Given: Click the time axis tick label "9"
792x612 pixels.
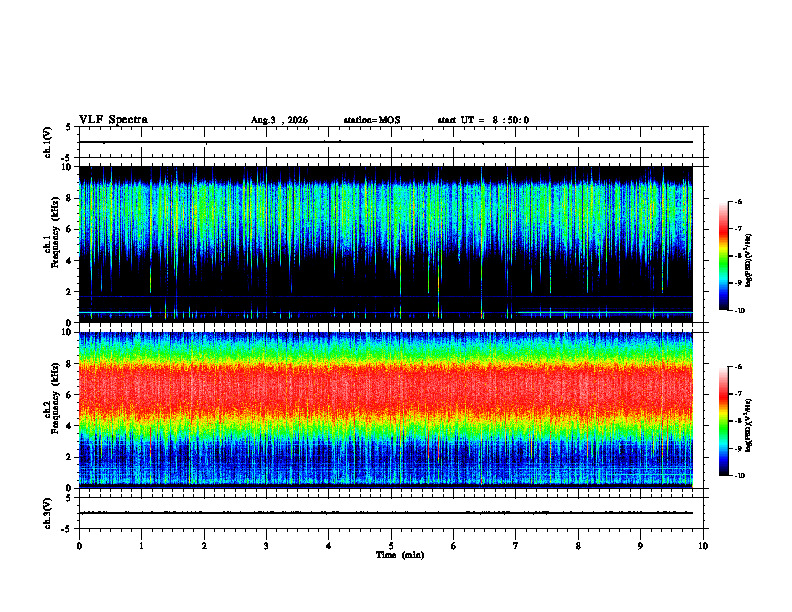Looking at the screenshot, I should (x=640, y=546).
